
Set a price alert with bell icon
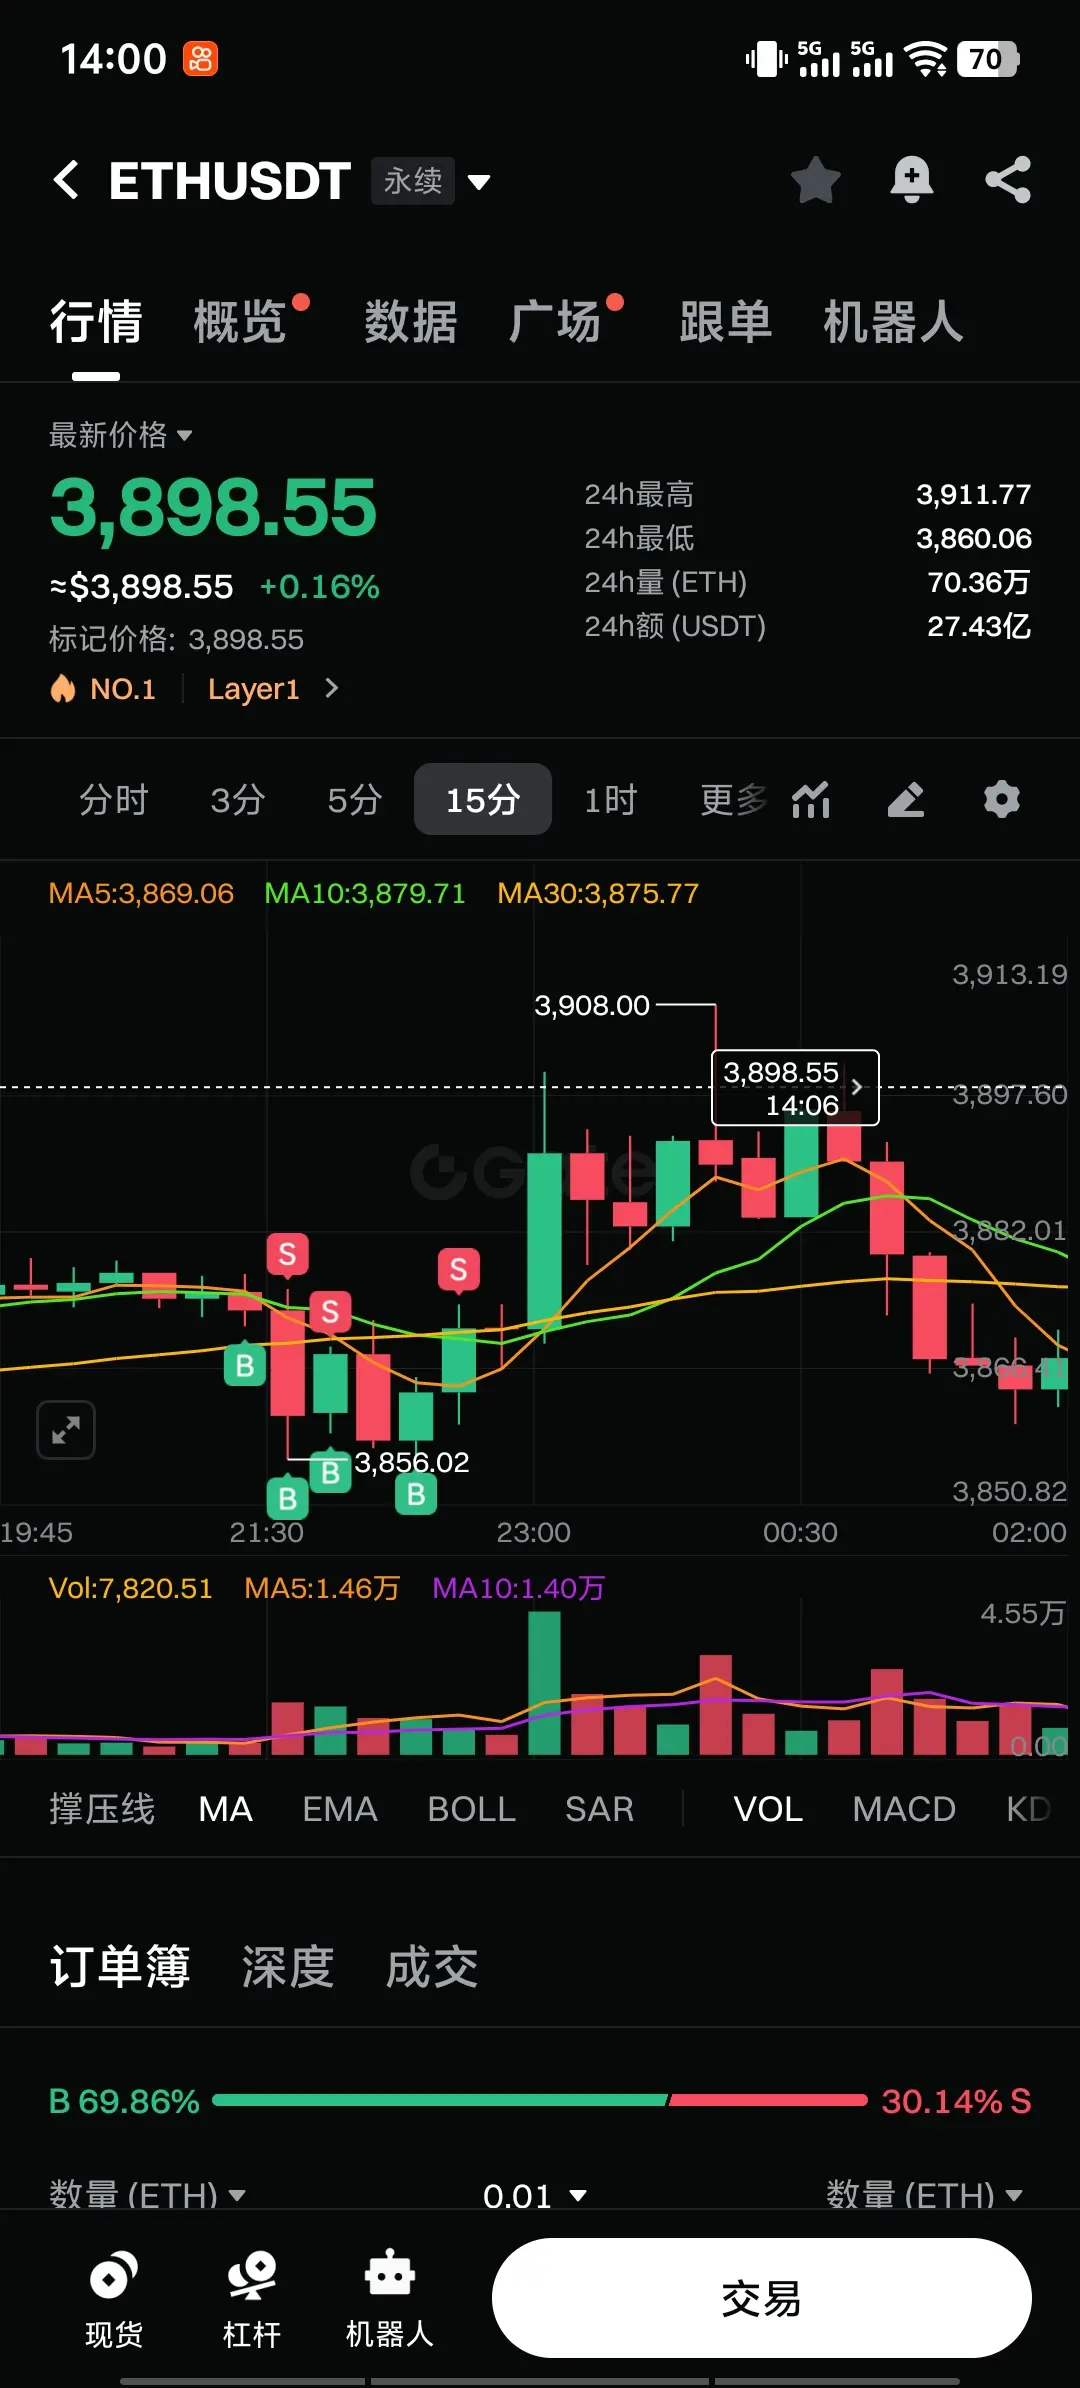[911, 180]
